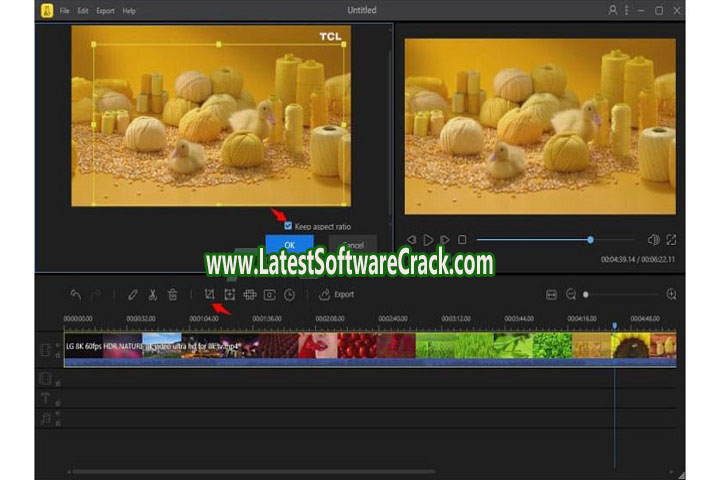Click the pencil Edit icon
This screenshot has width=720, height=480.
(x=132, y=295)
